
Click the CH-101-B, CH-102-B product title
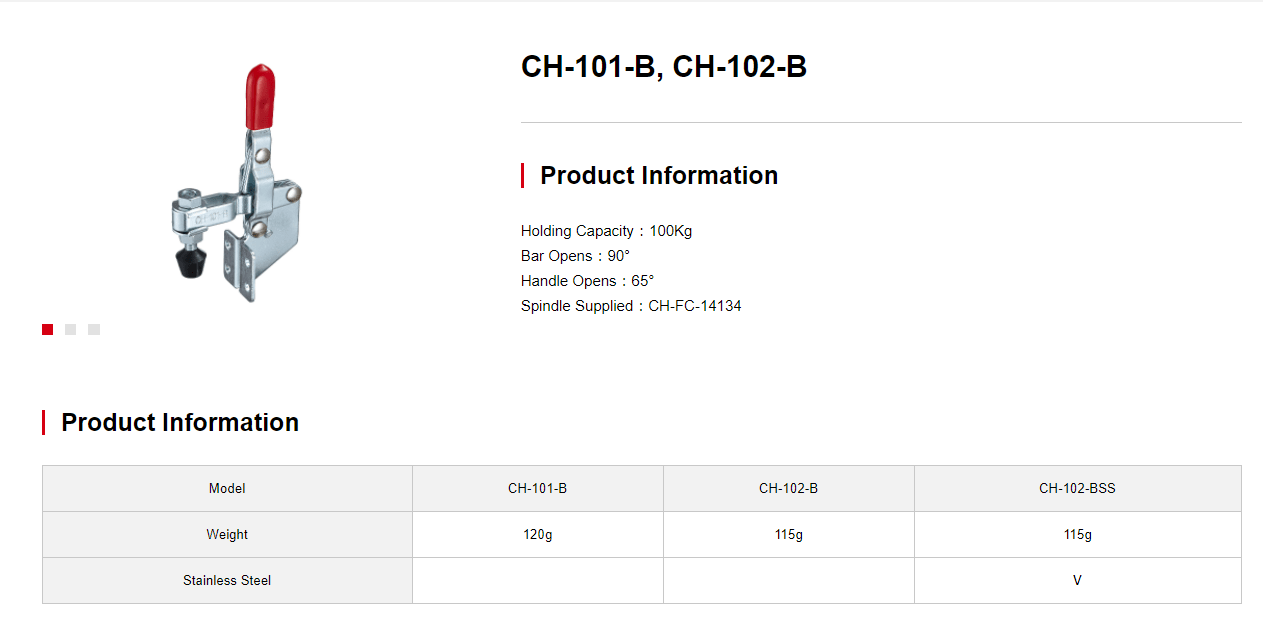coord(664,66)
